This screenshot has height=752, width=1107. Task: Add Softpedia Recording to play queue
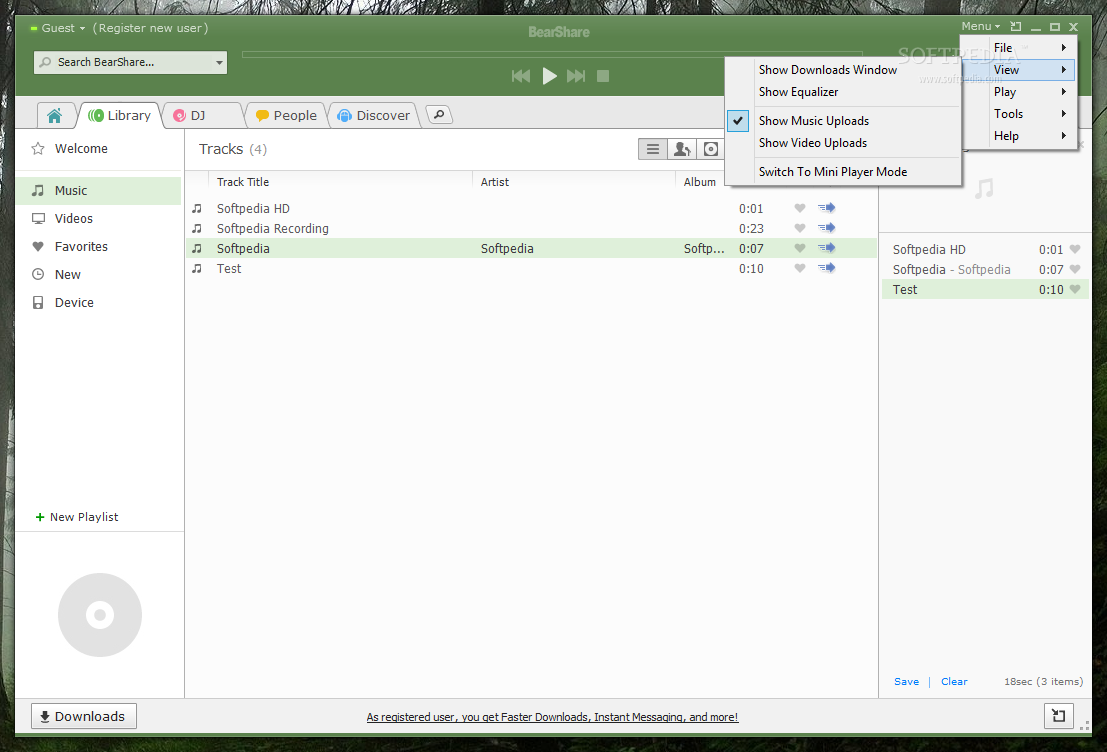coord(827,227)
